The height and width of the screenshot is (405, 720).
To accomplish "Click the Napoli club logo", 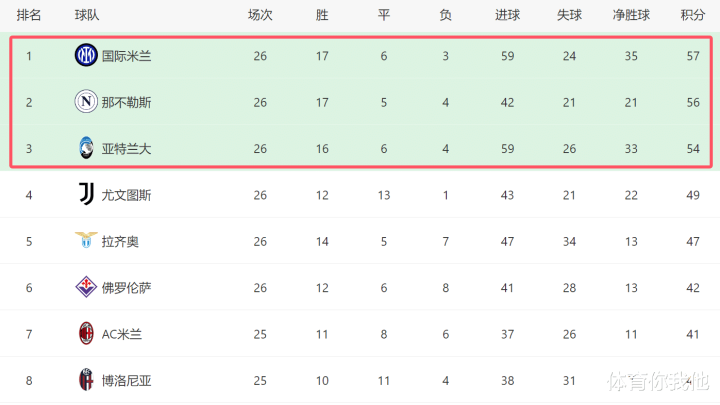I will click(86, 102).
